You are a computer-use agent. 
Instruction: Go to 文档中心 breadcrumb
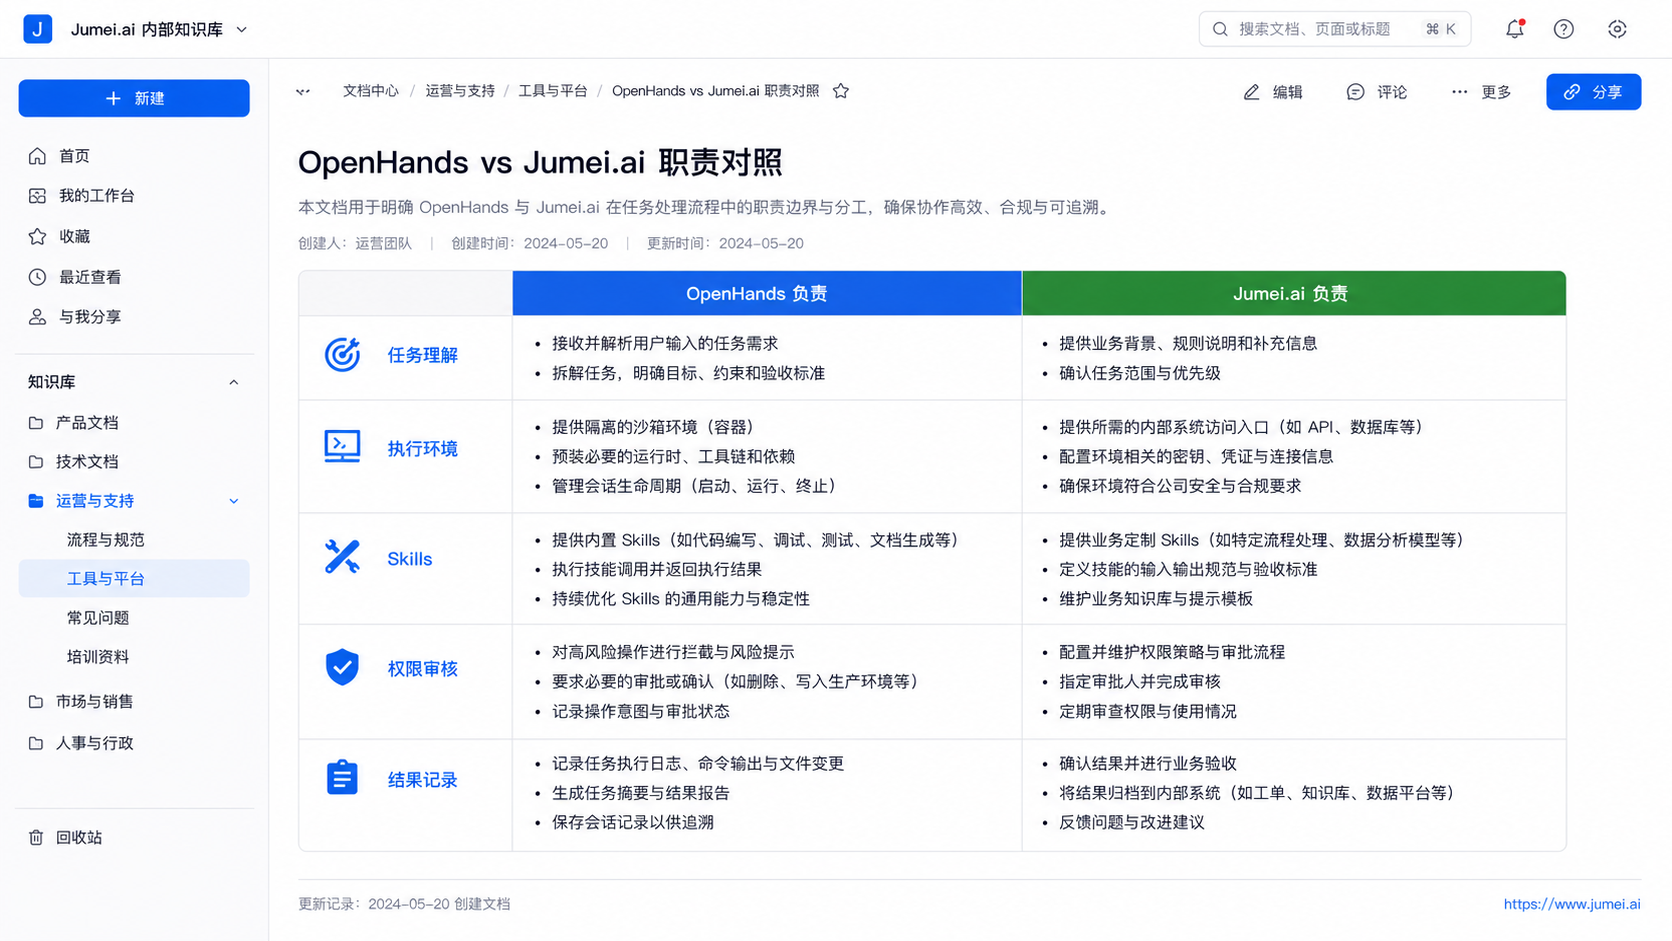tap(371, 91)
